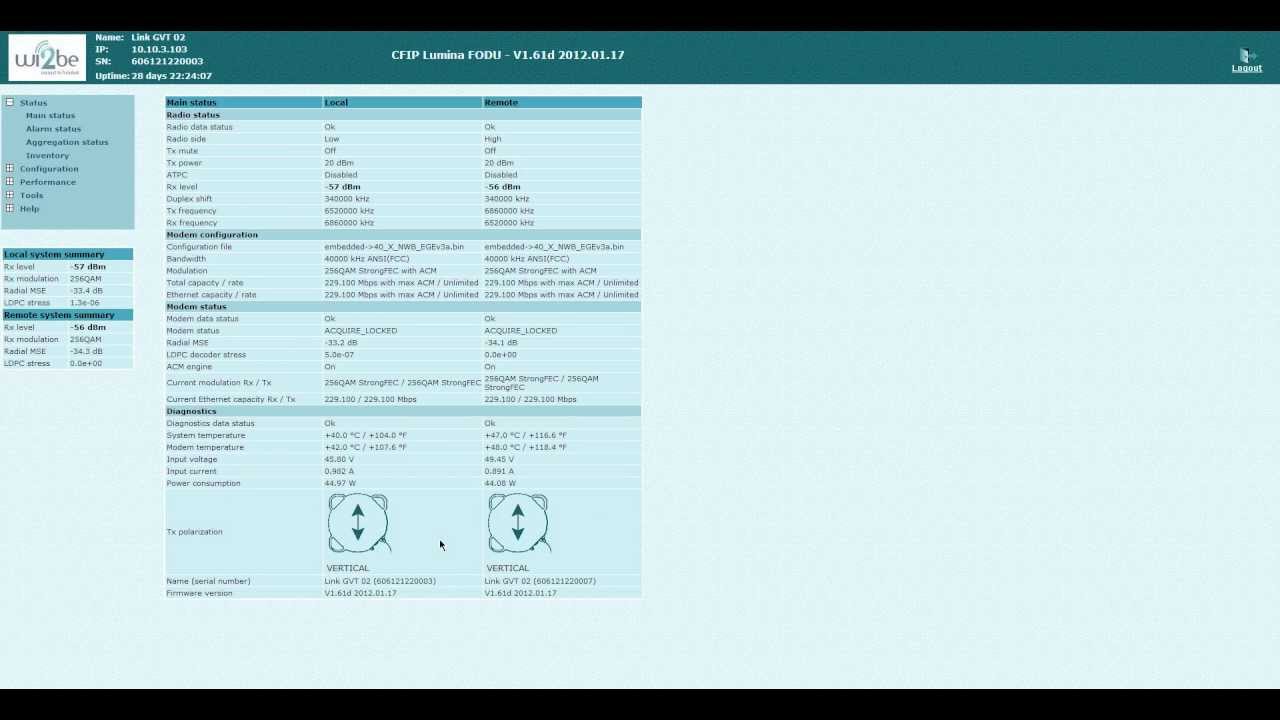The width and height of the screenshot is (1280, 720).
Task: Click Remote summary LDPC stress 0.0e+00
Action: point(86,364)
